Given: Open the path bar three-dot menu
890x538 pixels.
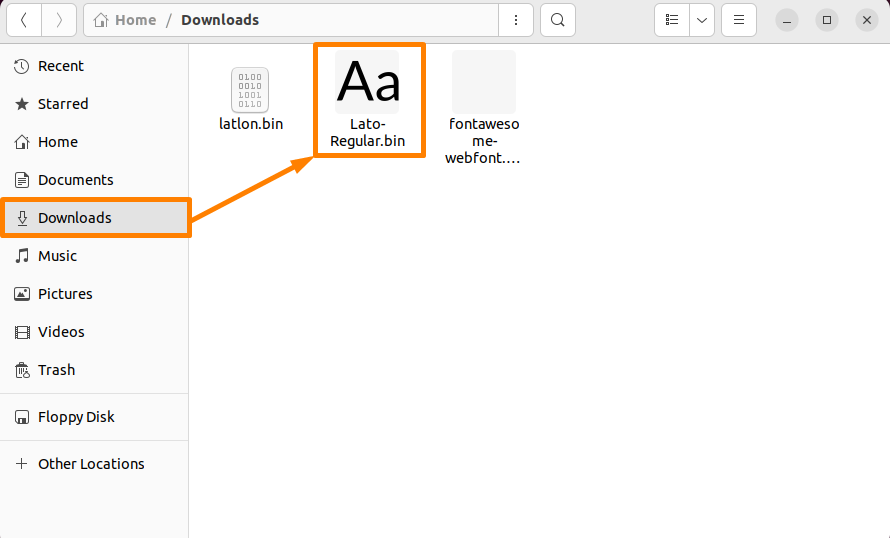Looking at the screenshot, I should point(516,20).
